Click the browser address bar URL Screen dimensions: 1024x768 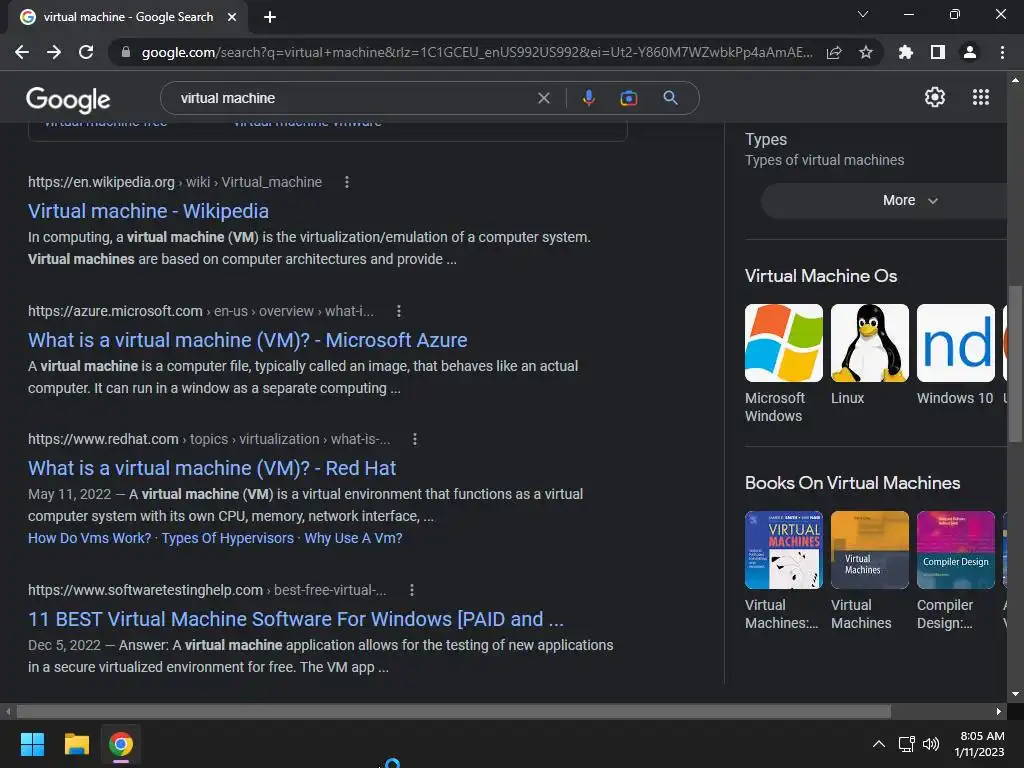[x=477, y=52]
